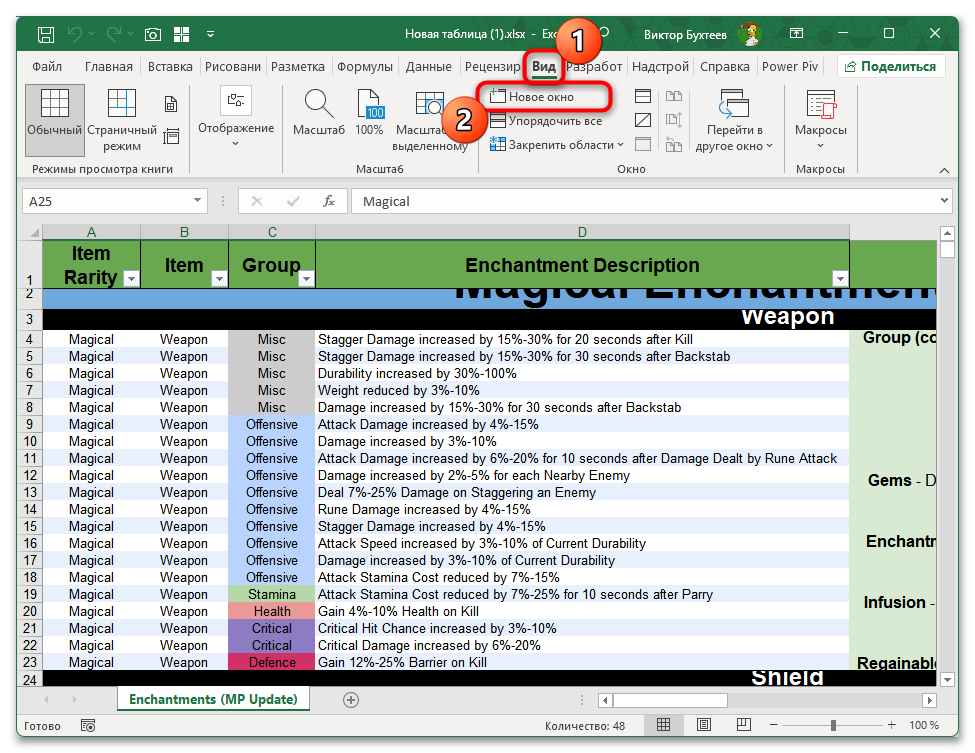Click the Split window icon
Image resolution: width=975 pixels, height=753 pixels.
click(643, 96)
